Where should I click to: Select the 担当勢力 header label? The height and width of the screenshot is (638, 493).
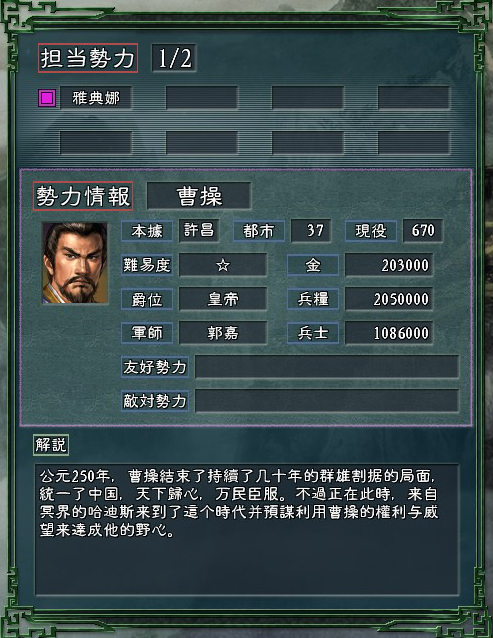coord(88,58)
